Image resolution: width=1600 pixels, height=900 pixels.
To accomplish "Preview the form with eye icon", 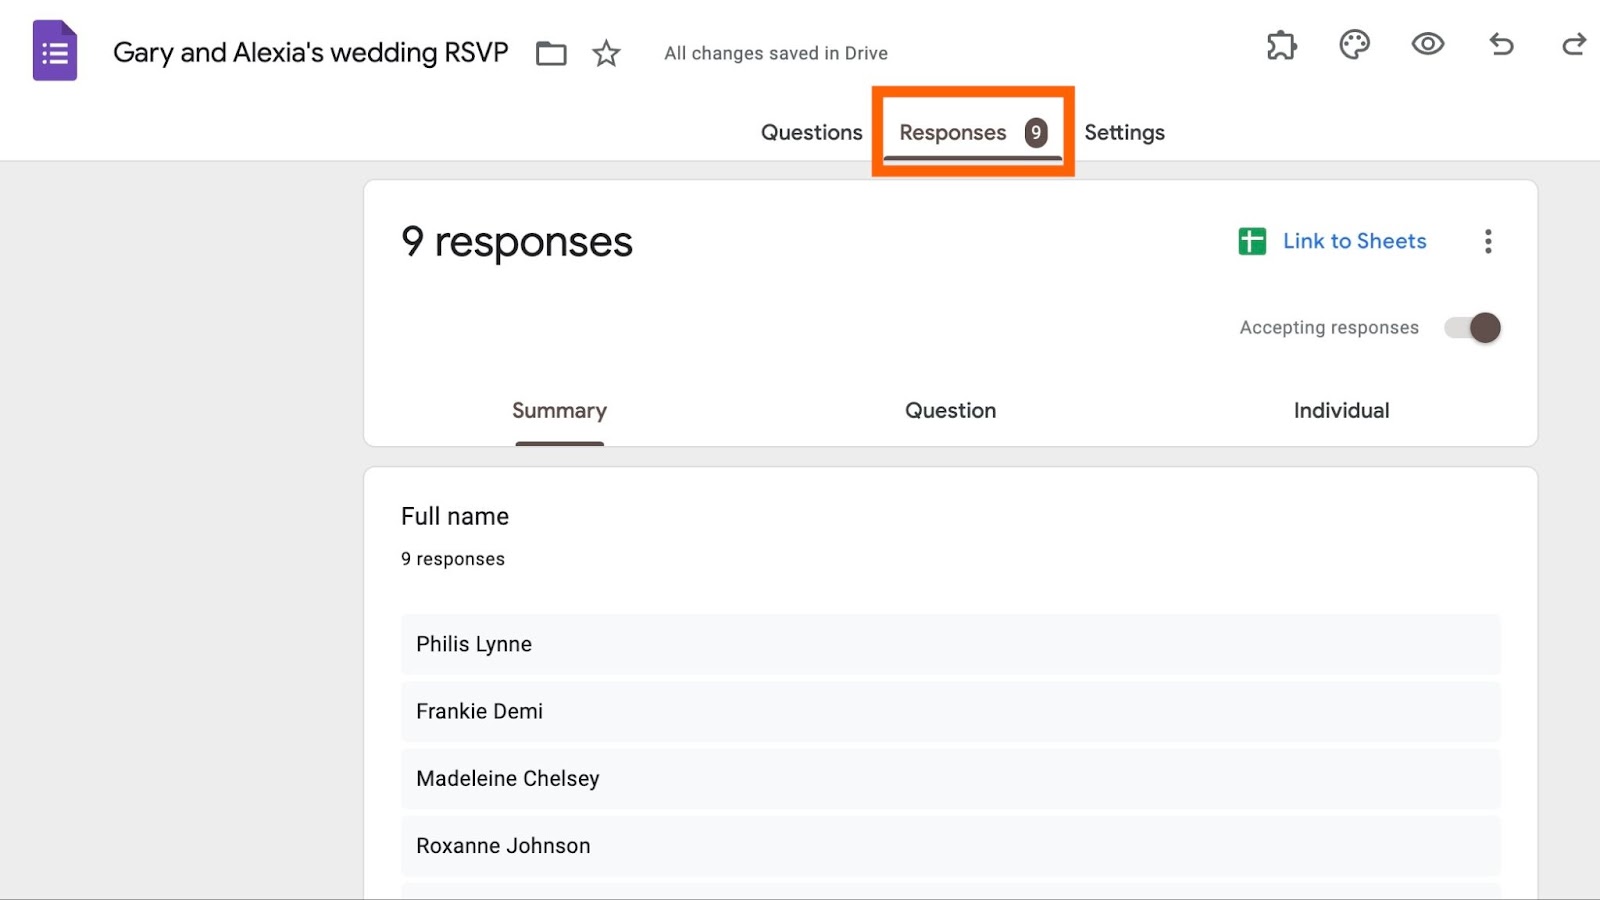I will click(1427, 44).
